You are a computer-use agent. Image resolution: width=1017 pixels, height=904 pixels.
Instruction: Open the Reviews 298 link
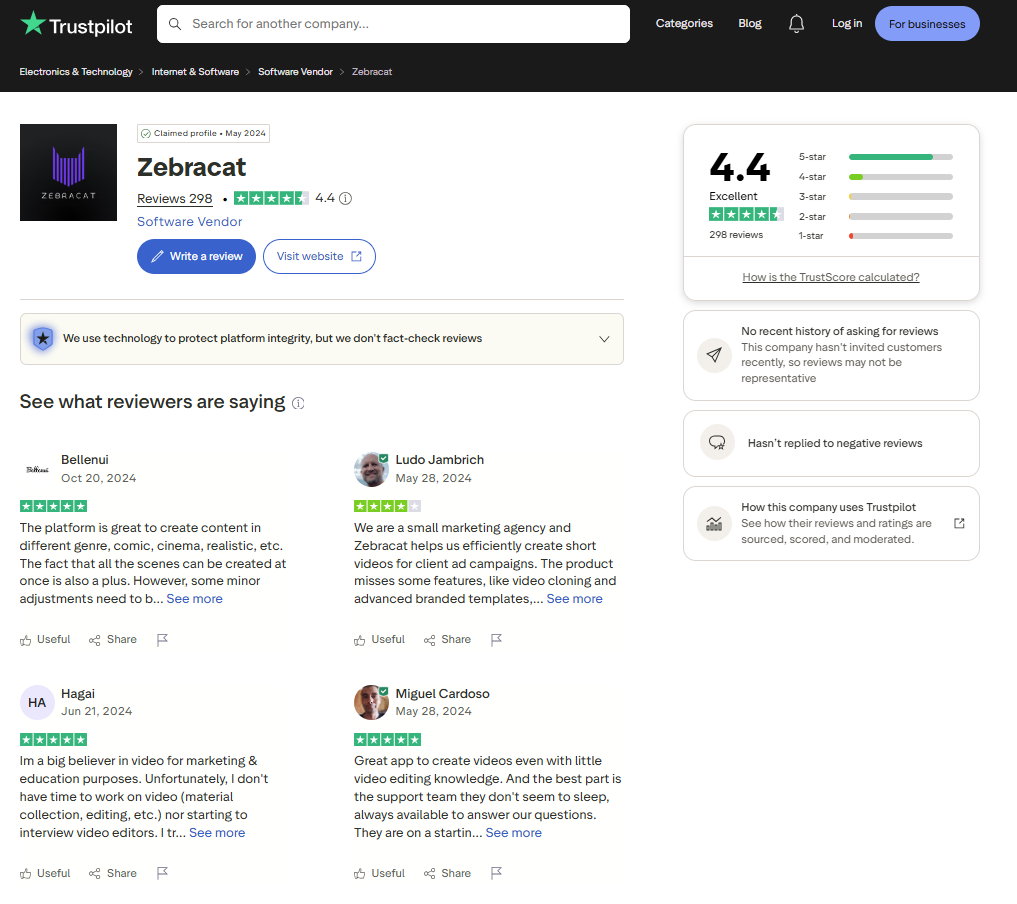pyautogui.click(x=174, y=198)
